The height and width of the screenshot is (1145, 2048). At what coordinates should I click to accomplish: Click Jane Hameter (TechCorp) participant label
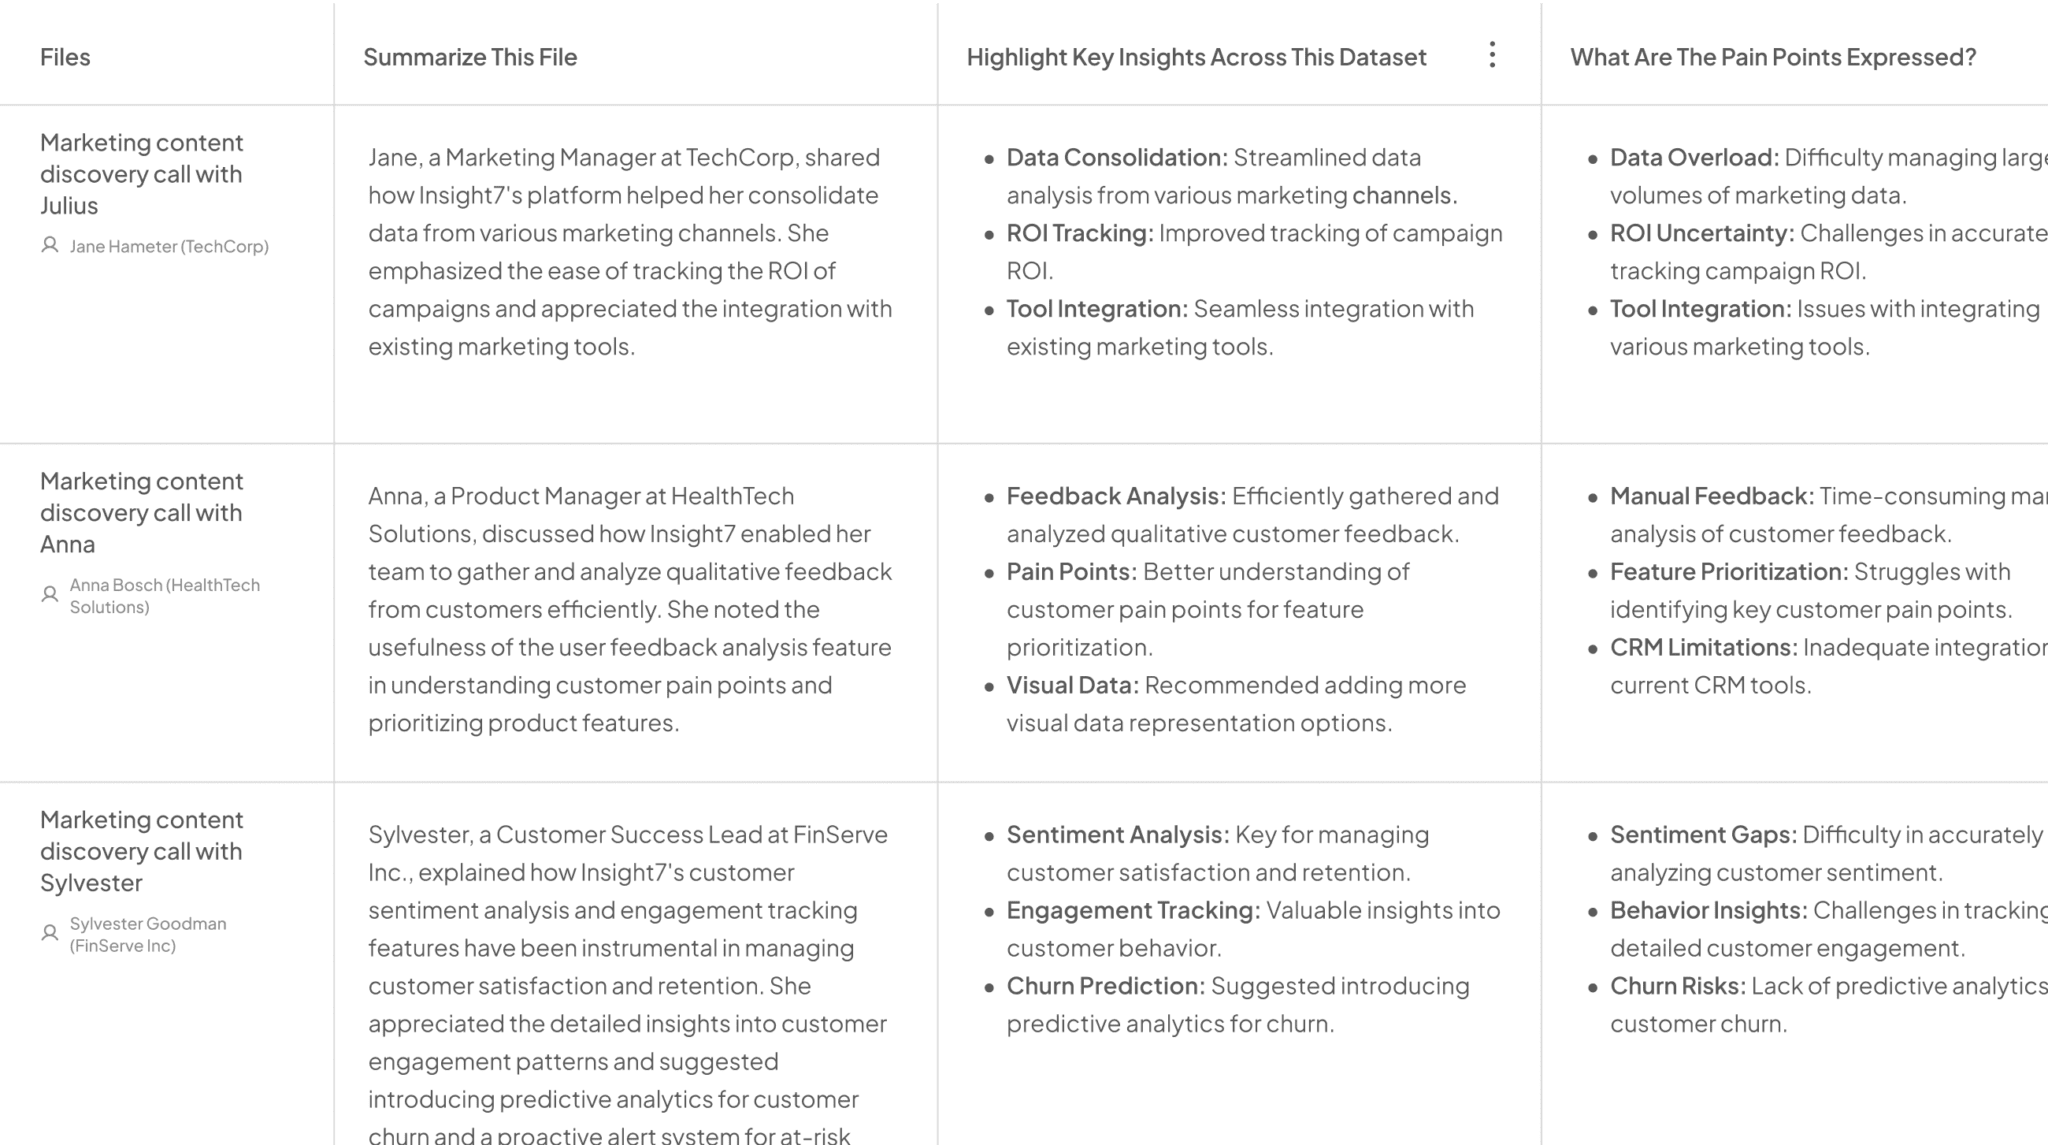coord(168,245)
